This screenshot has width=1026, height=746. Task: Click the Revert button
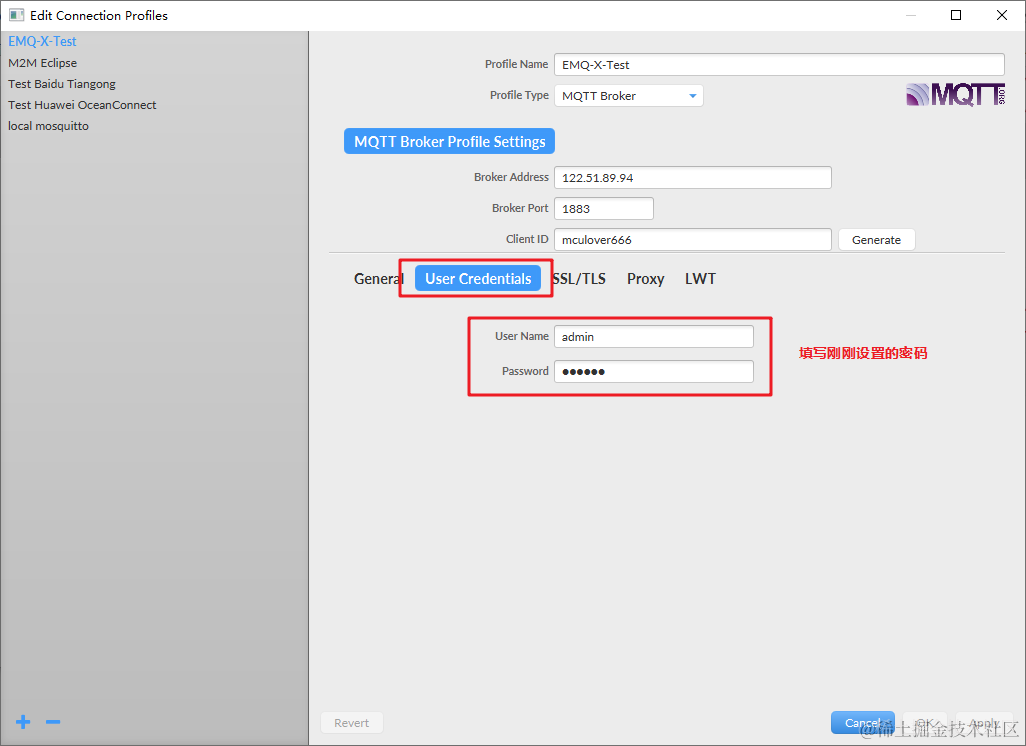click(351, 723)
